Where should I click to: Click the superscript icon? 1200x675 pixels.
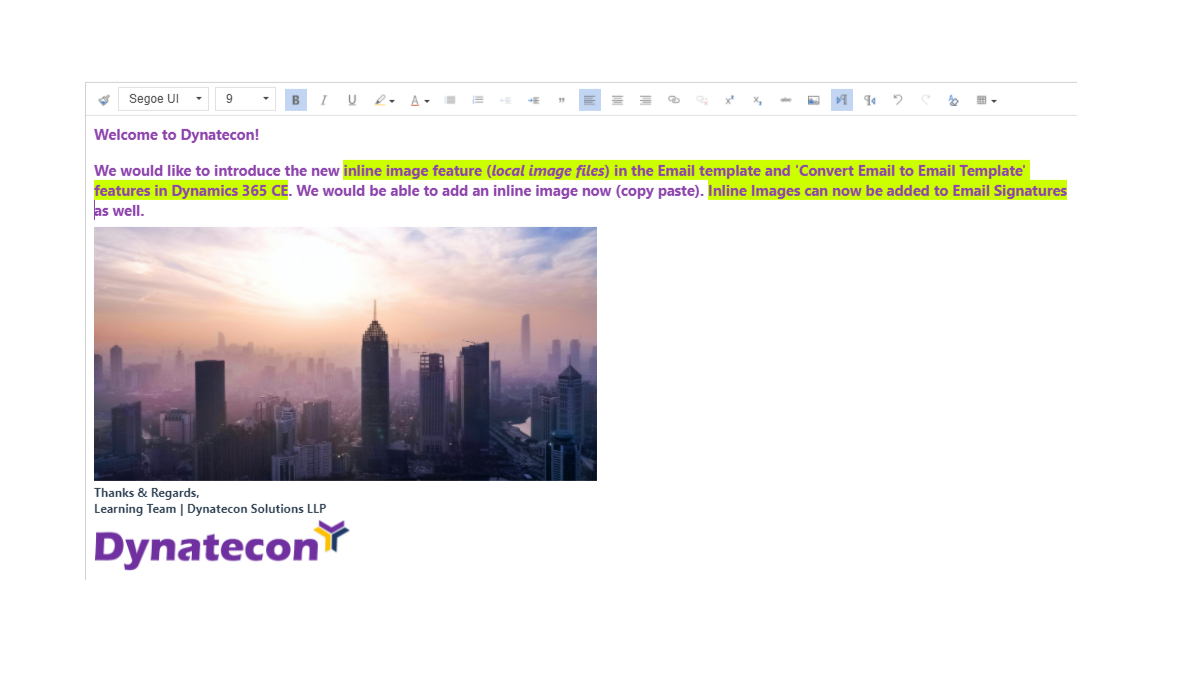pos(729,99)
